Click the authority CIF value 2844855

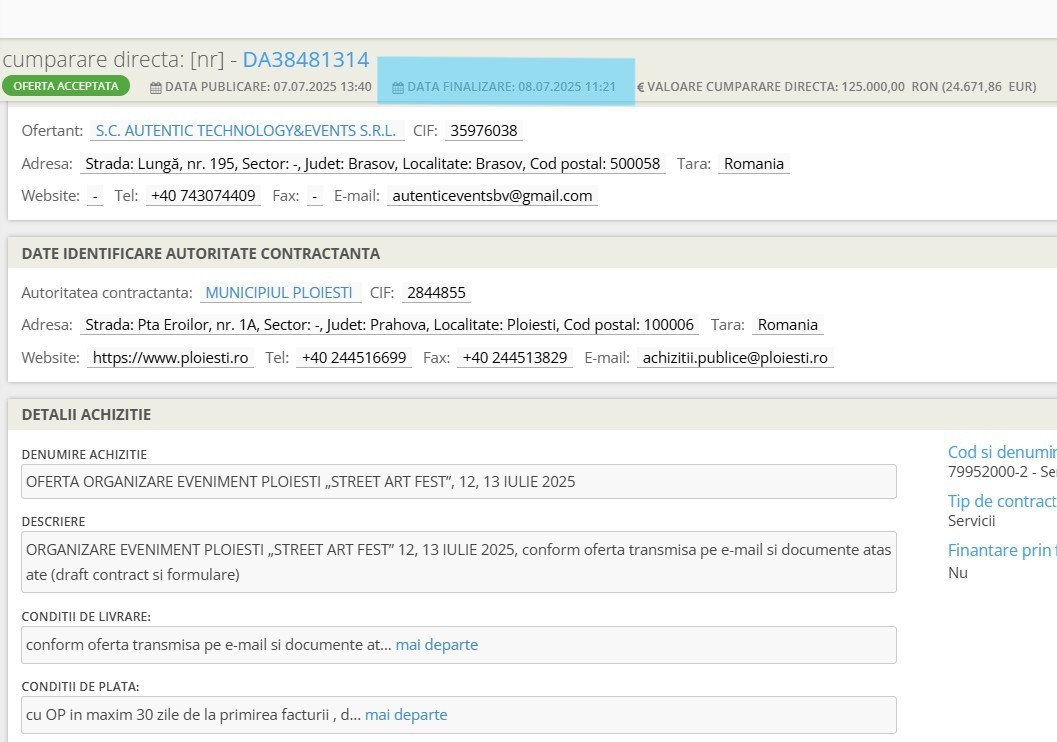point(435,293)
